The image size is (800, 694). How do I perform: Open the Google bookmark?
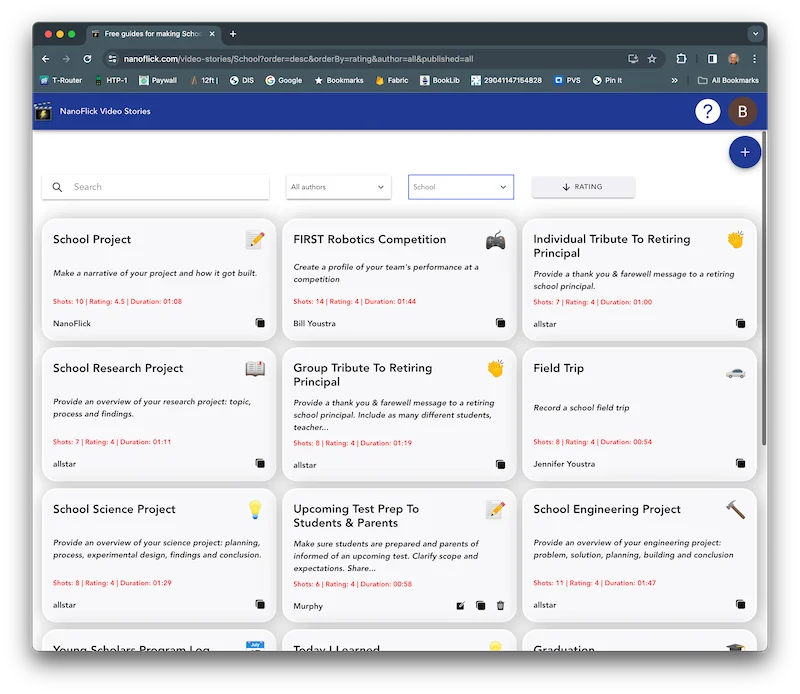tap(284, 81)
